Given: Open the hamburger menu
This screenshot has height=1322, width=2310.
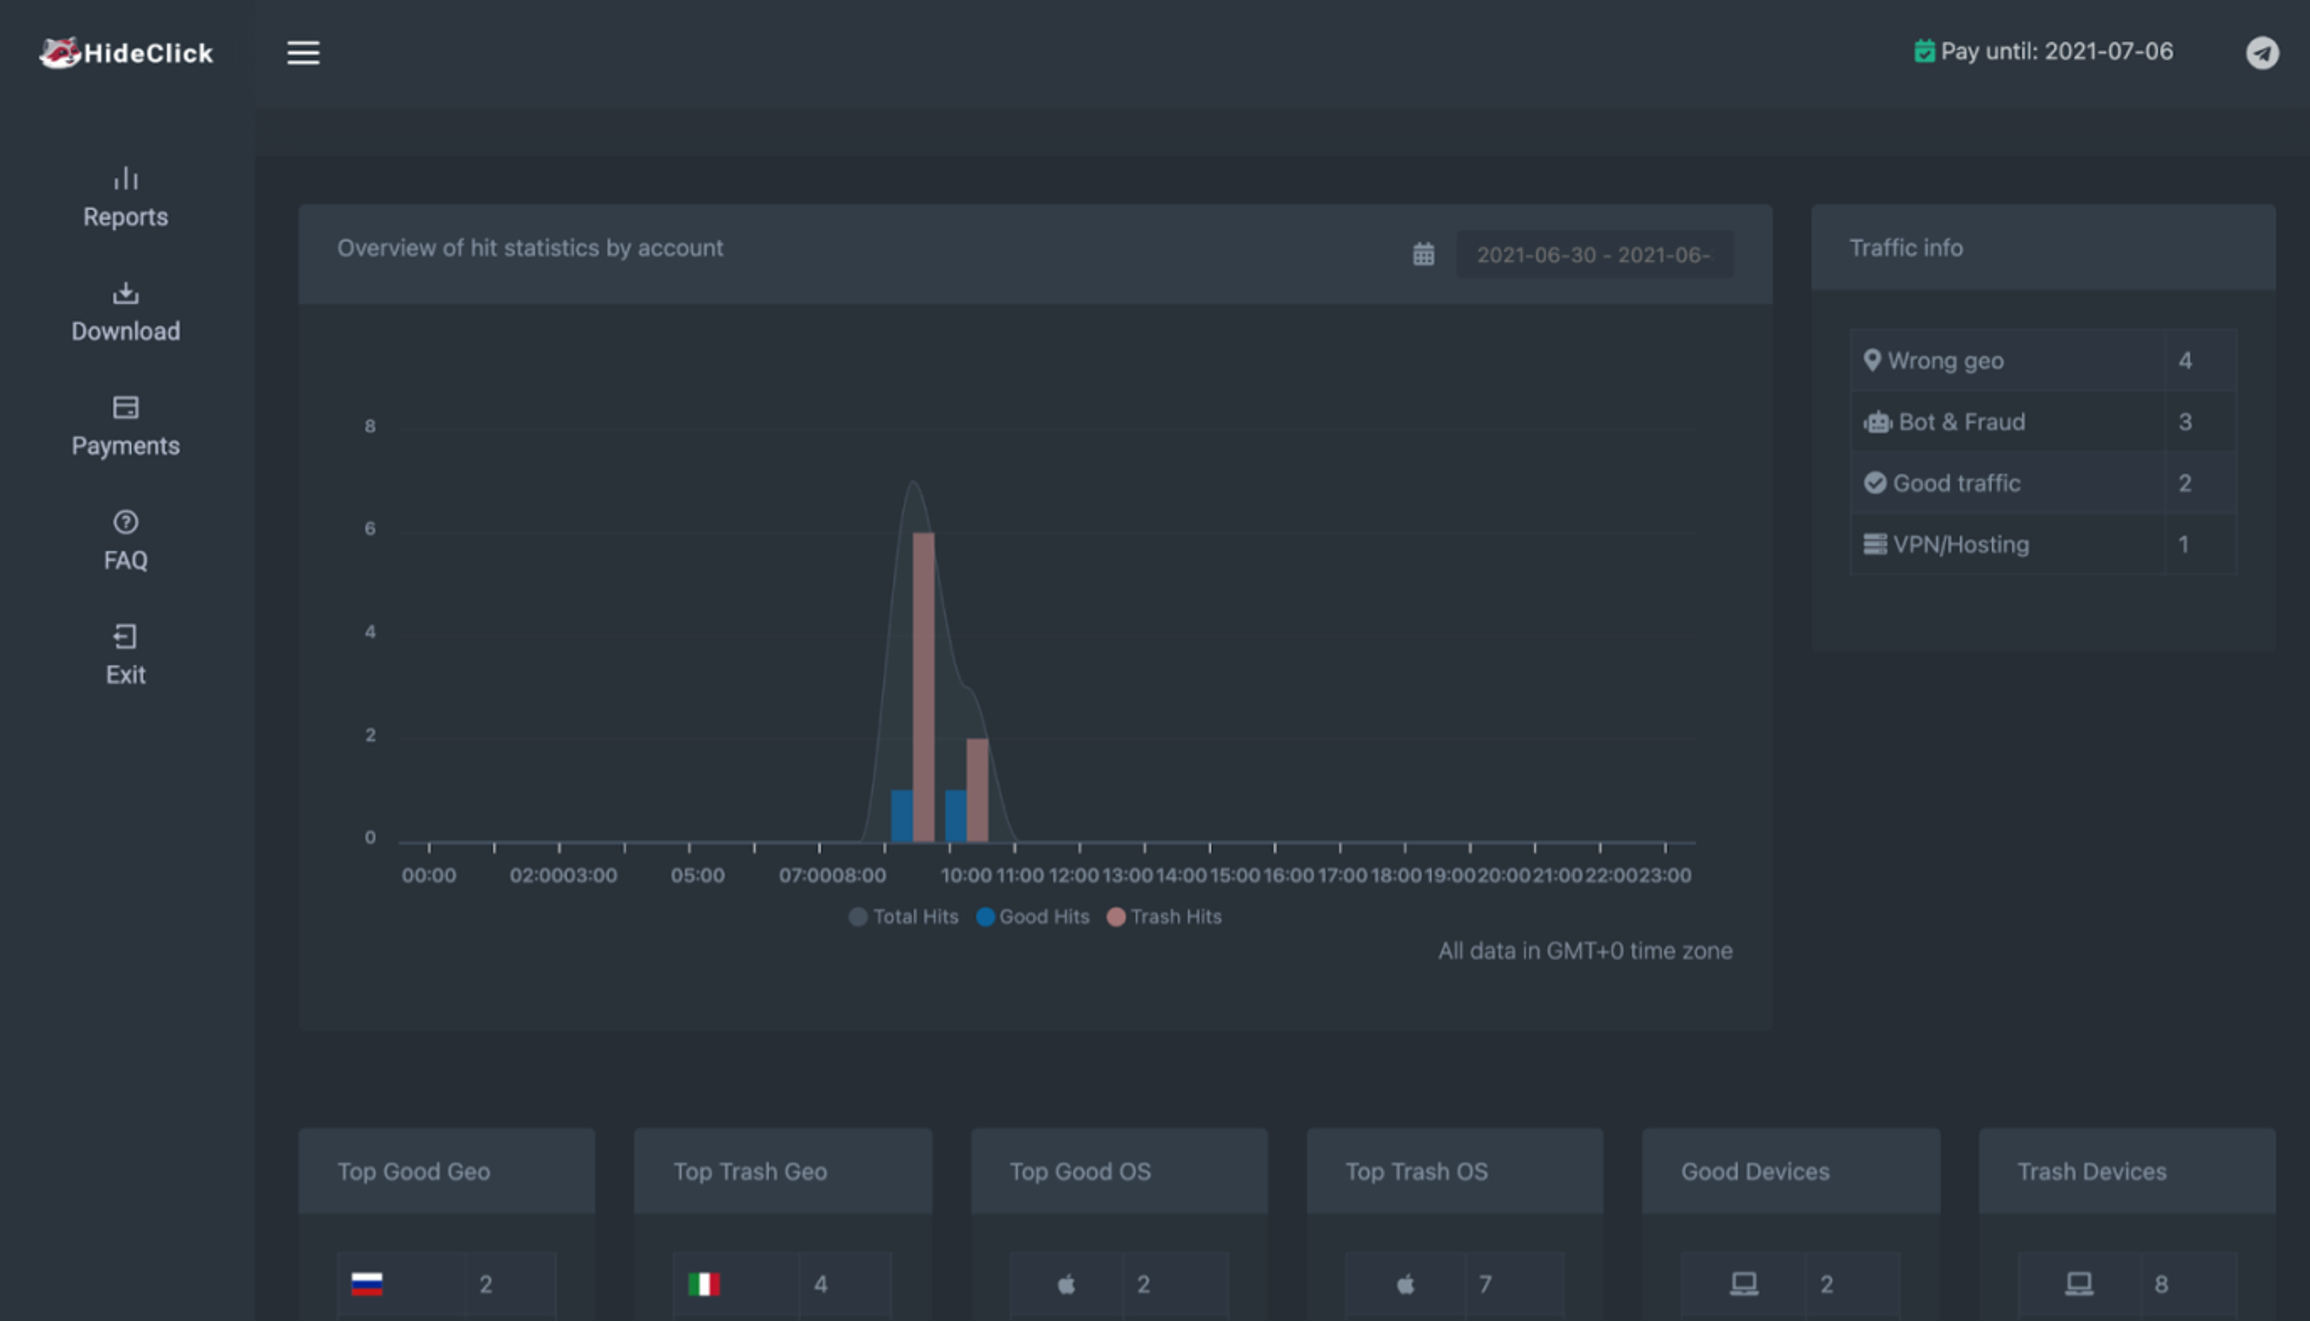Looking at the screenshot, I should [x=301, y=51].
